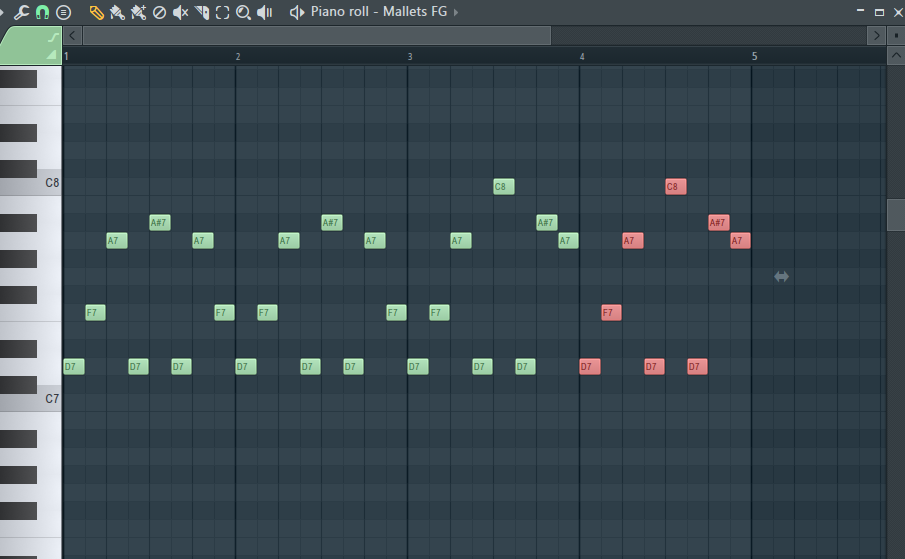Screen dimensions: 905x559
Task: Select the Playback scrub tool
Action: coord(264,12)
